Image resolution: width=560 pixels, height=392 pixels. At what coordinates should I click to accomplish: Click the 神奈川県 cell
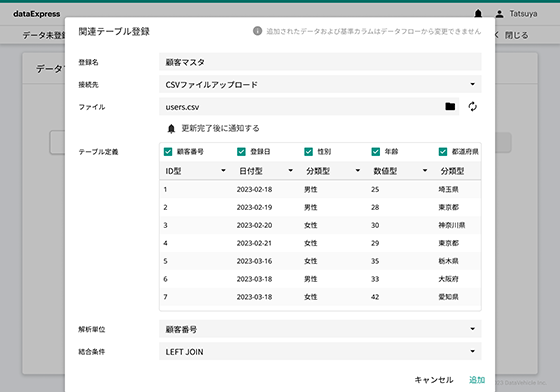click(452, 225)
